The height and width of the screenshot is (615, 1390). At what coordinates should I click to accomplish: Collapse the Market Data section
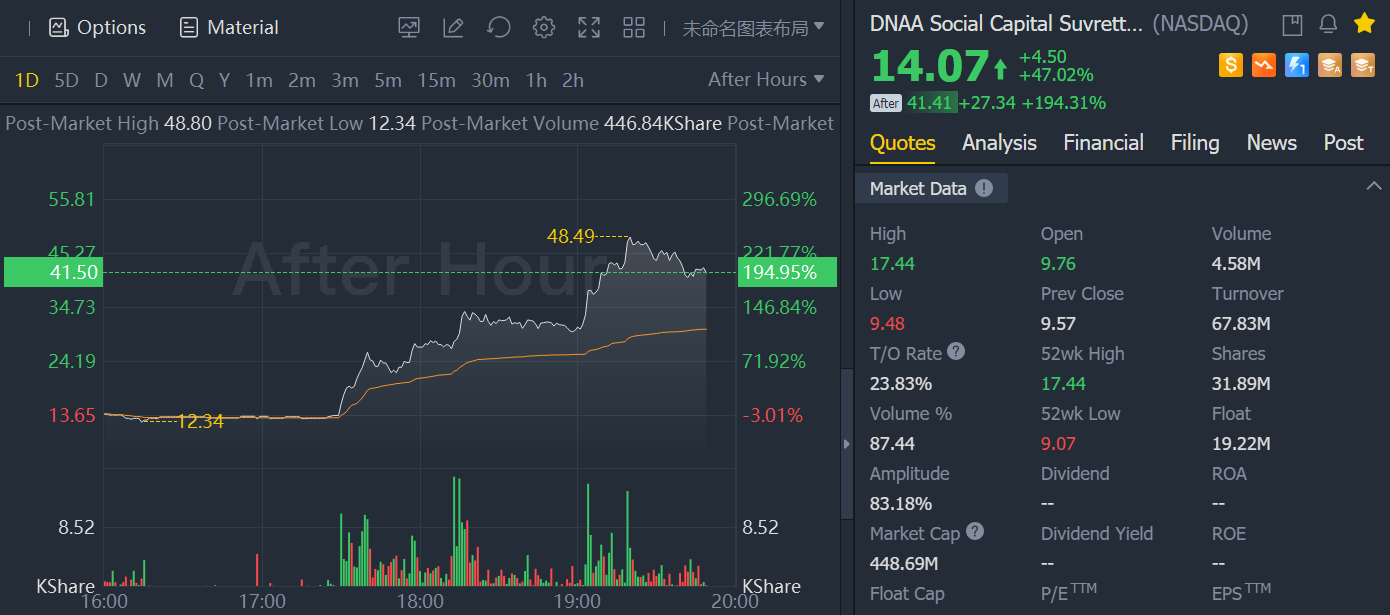click(1374, 186)
